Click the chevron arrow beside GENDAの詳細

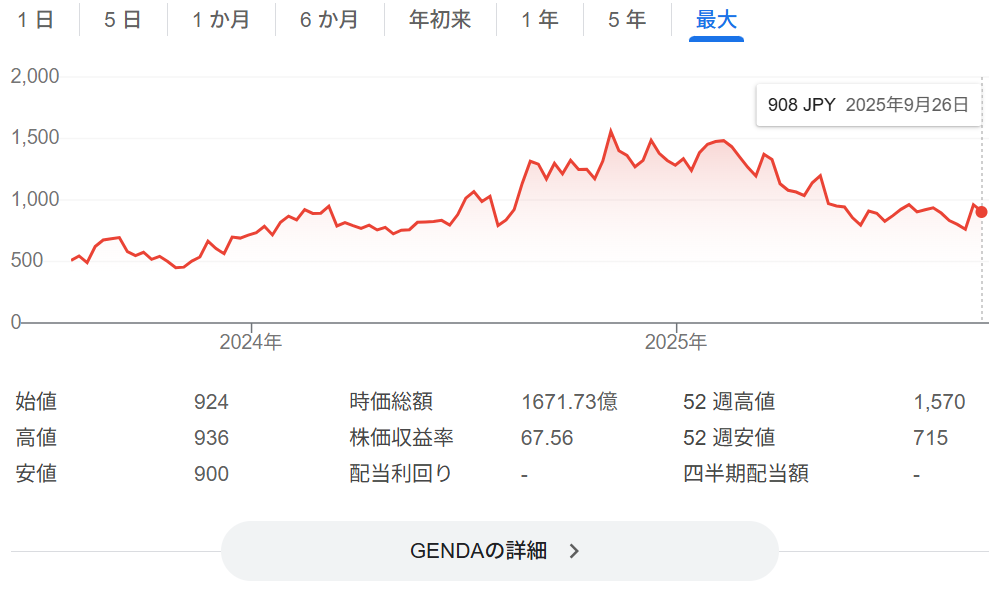coord(574,551)
